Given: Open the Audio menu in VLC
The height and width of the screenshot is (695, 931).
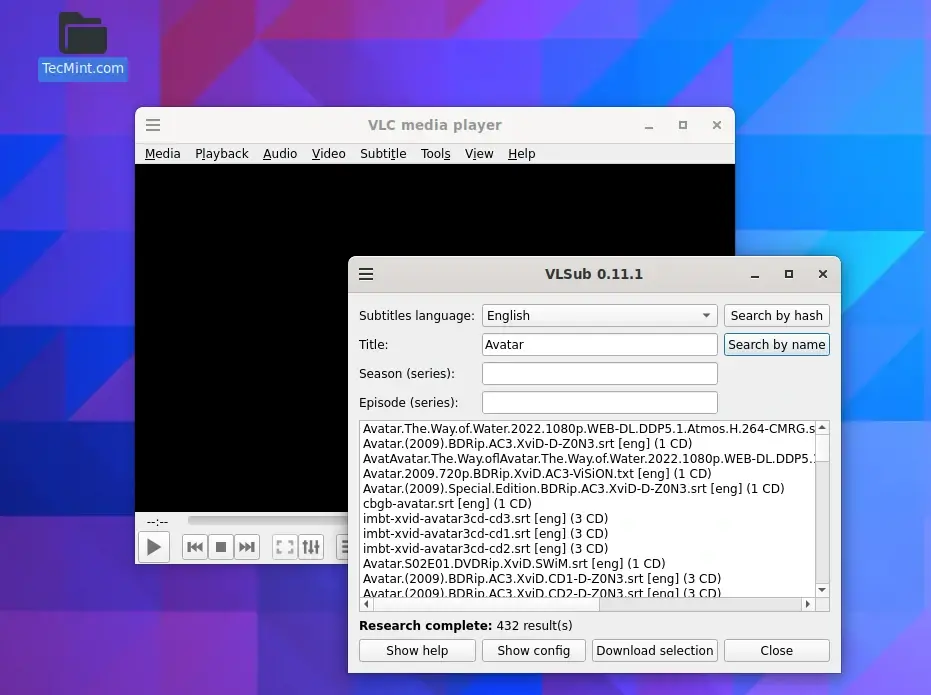Looking at the screenshot, I should point(280,154).
